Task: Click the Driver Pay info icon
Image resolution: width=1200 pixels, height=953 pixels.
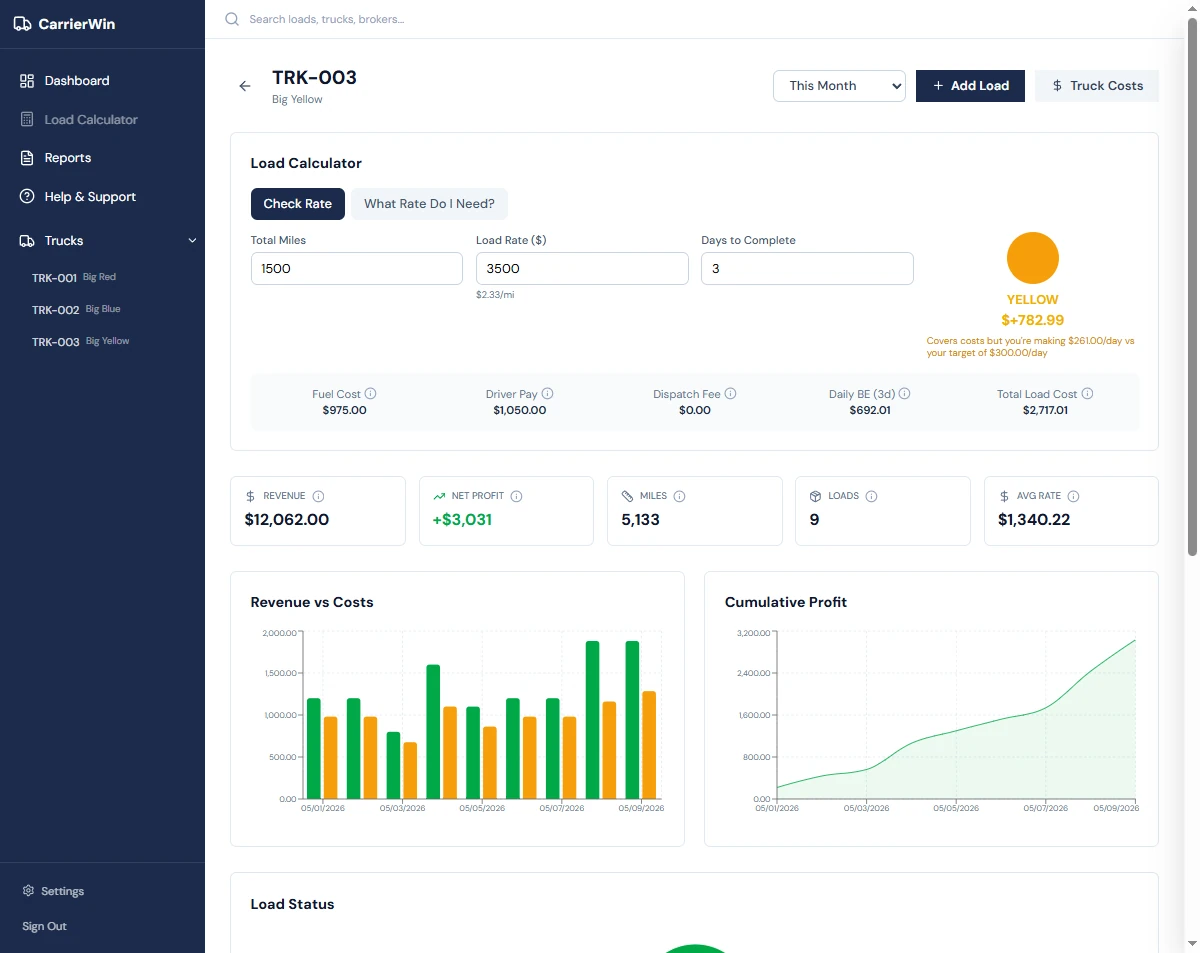Action: (548, 394)
